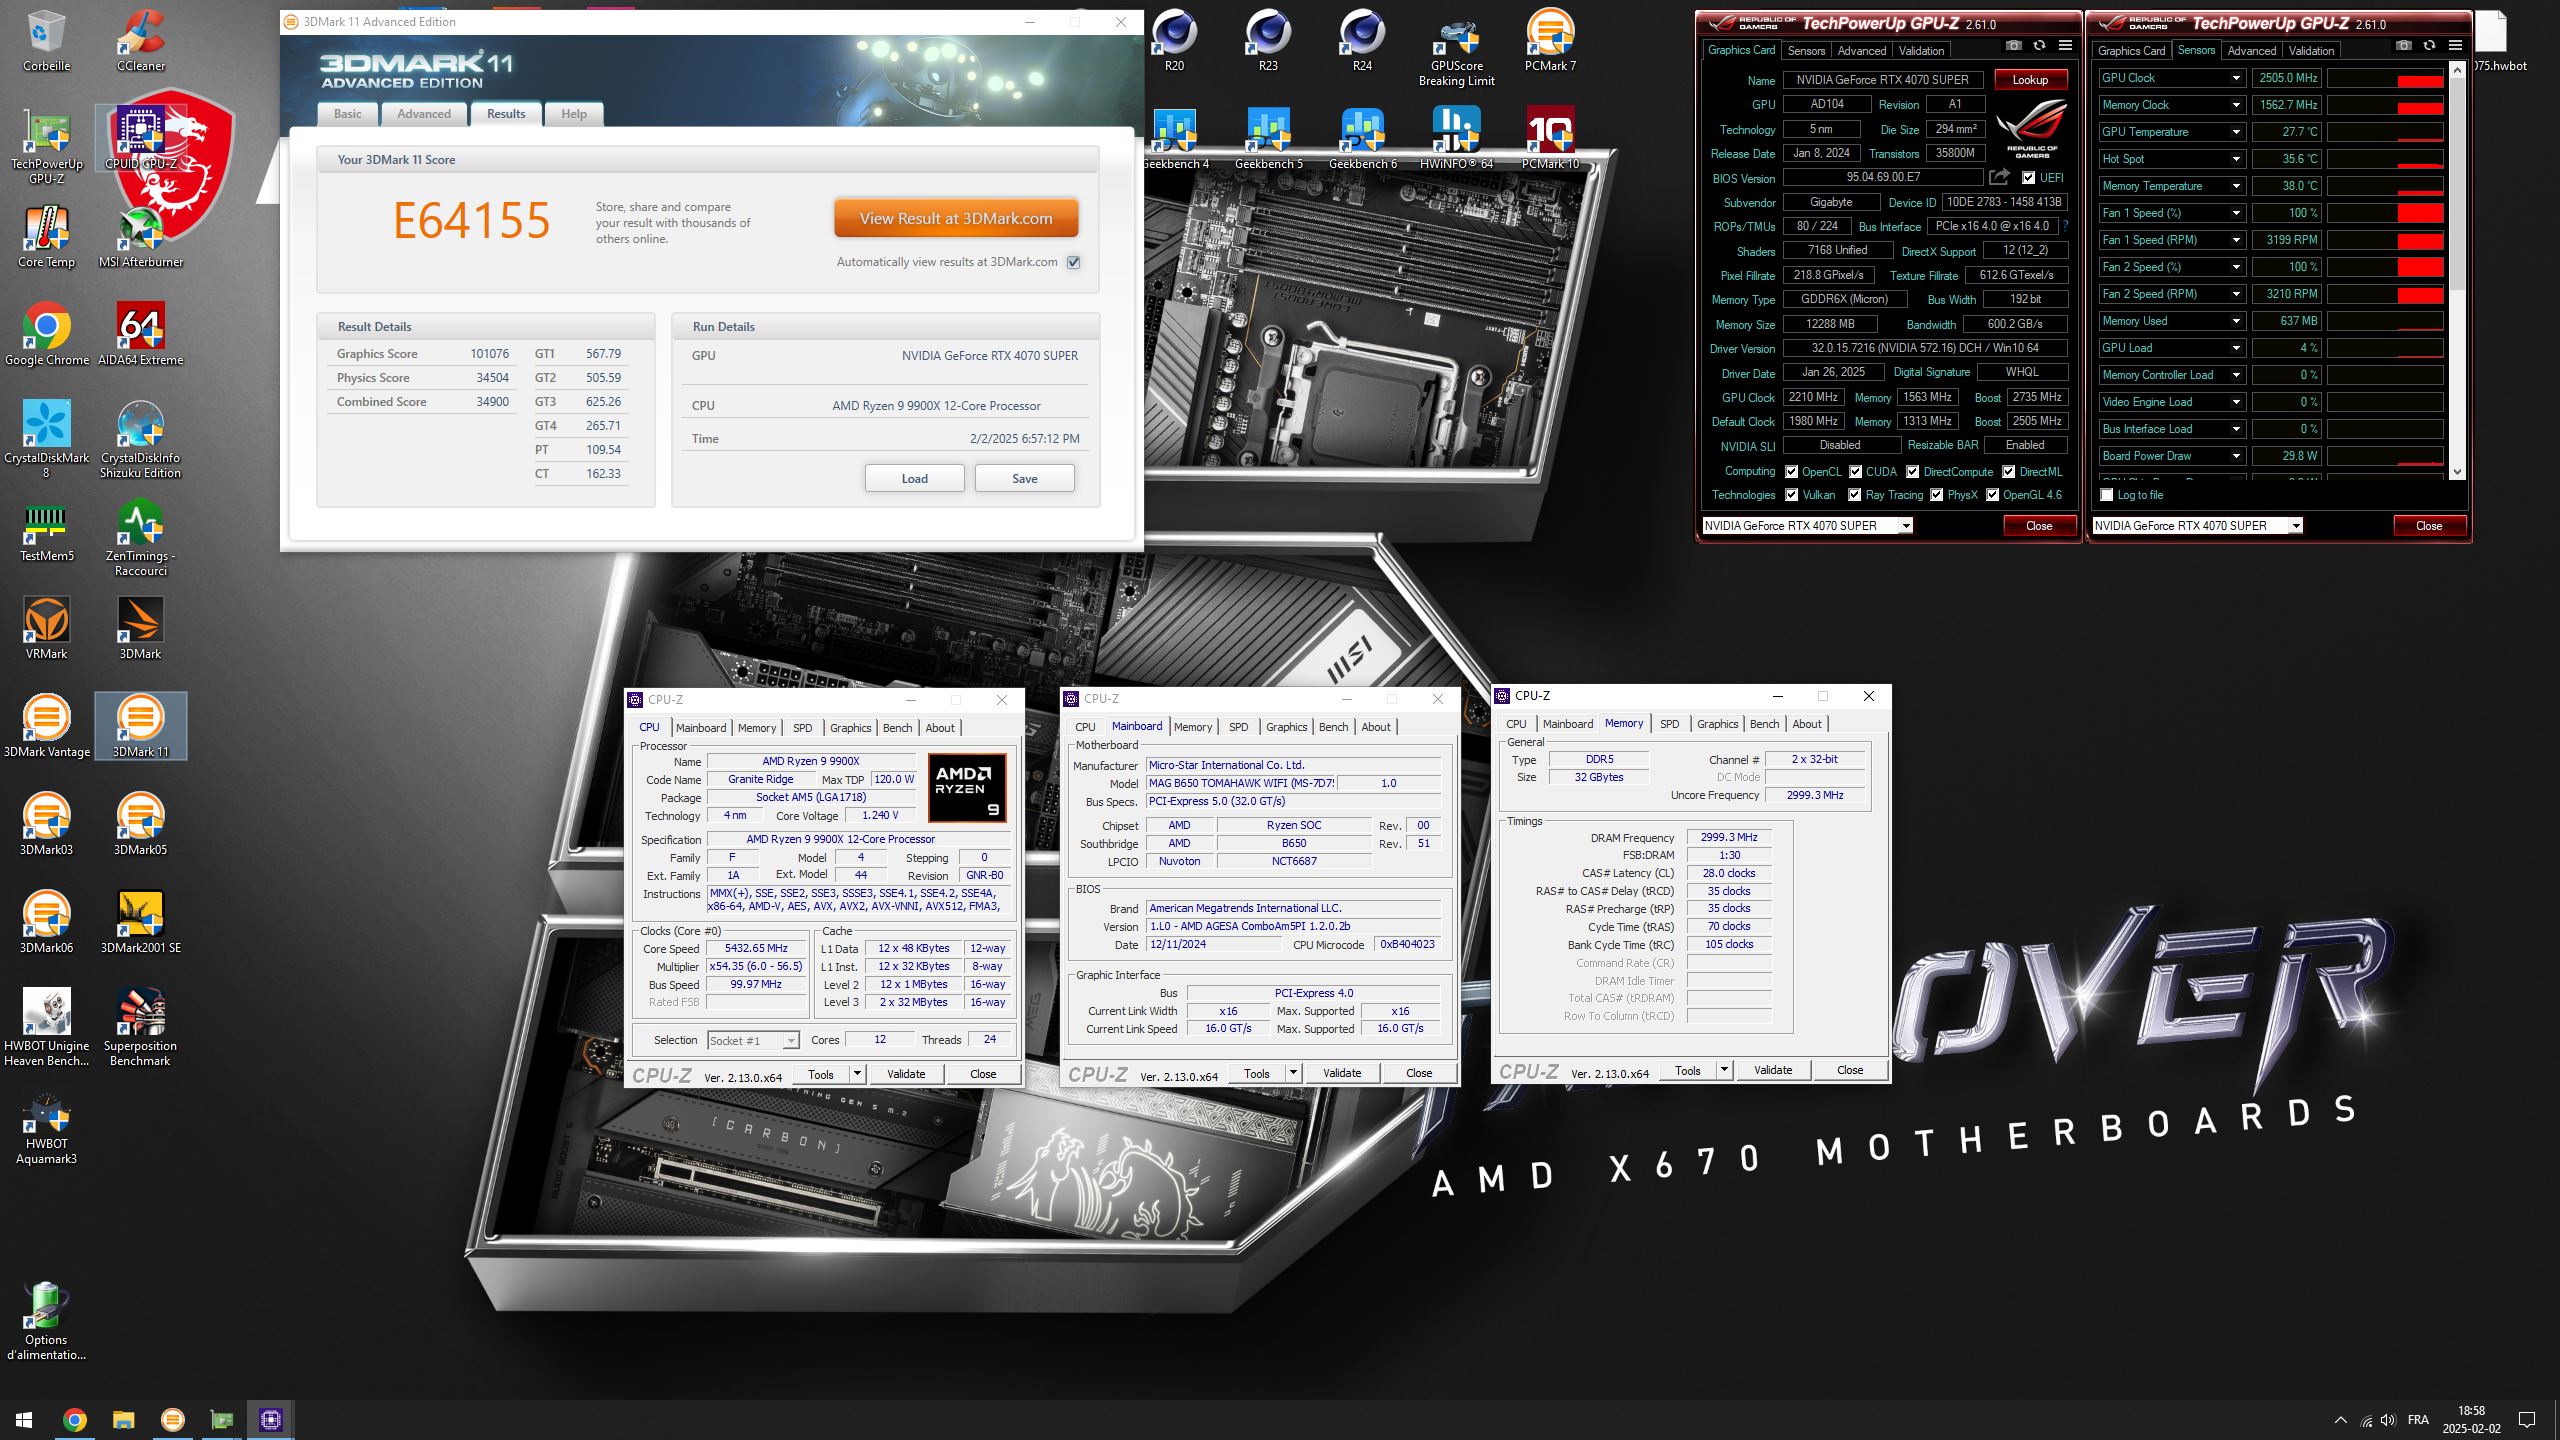Launch 3DMark2001 SE icon
The width and height of the screenshot is (2560, 1440).
click(140, 923)
